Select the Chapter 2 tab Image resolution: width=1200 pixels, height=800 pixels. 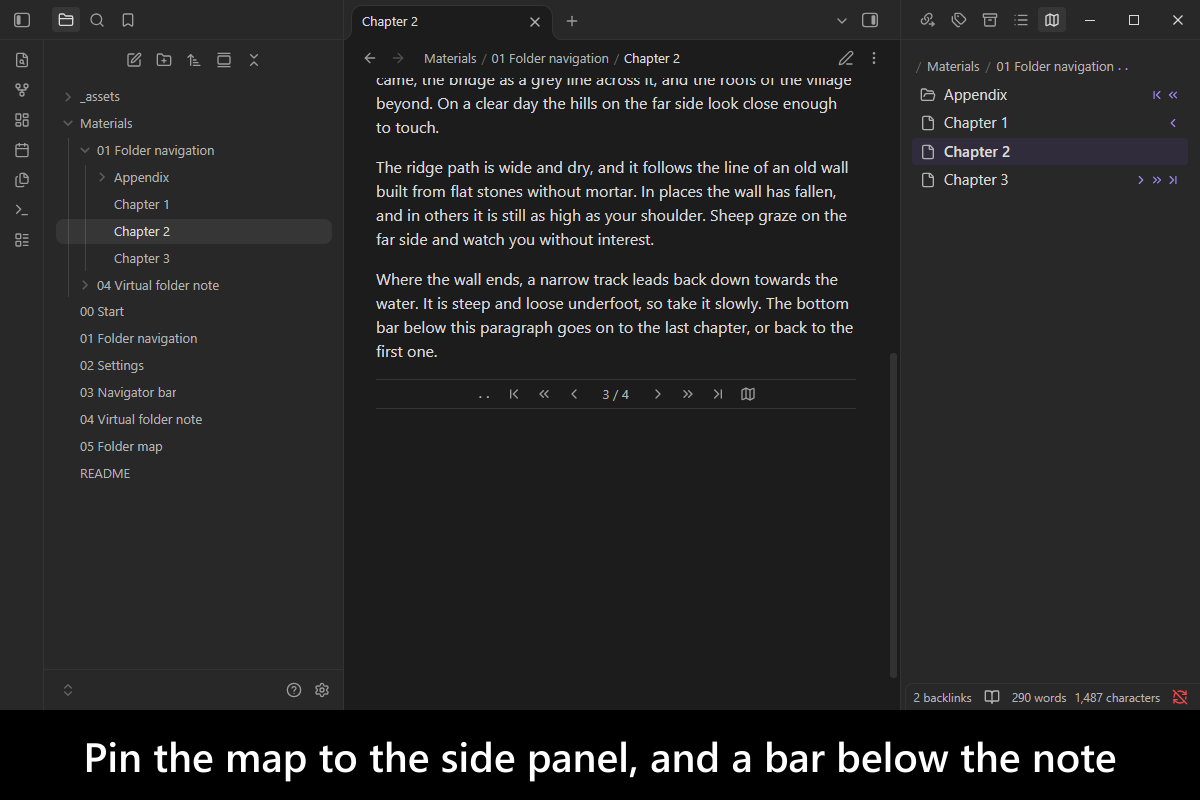click(x=451, y=21)
